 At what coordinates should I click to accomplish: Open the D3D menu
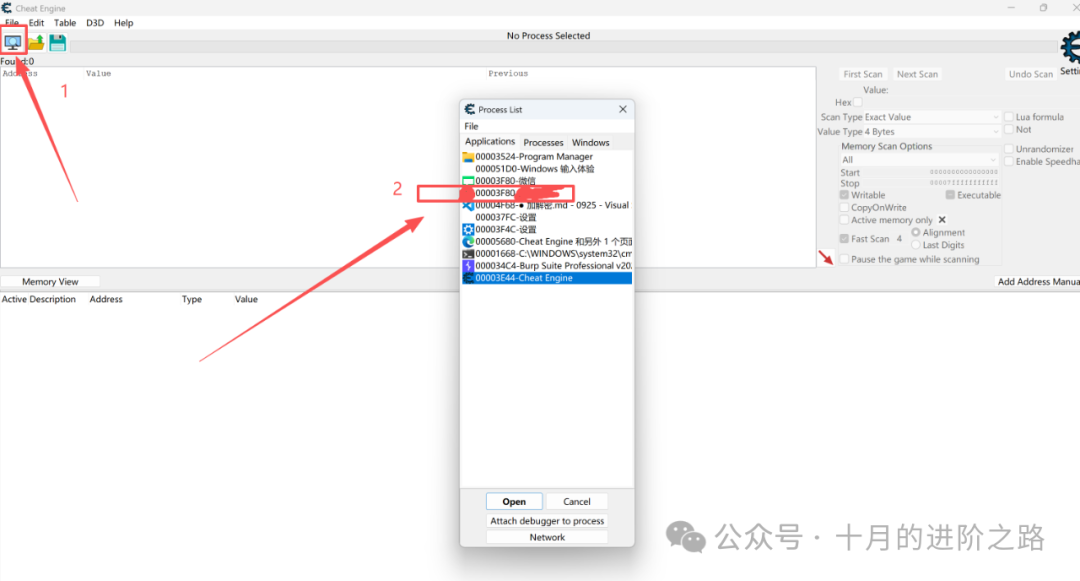[x=95, y=23]
